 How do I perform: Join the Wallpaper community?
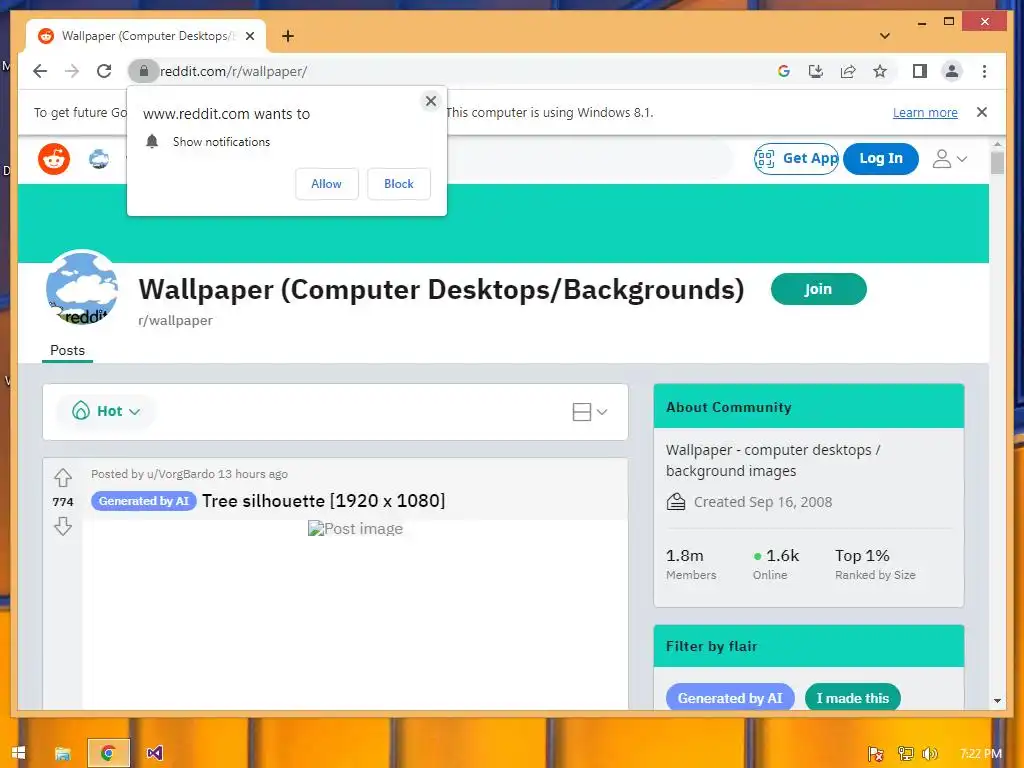coord(818,289)
